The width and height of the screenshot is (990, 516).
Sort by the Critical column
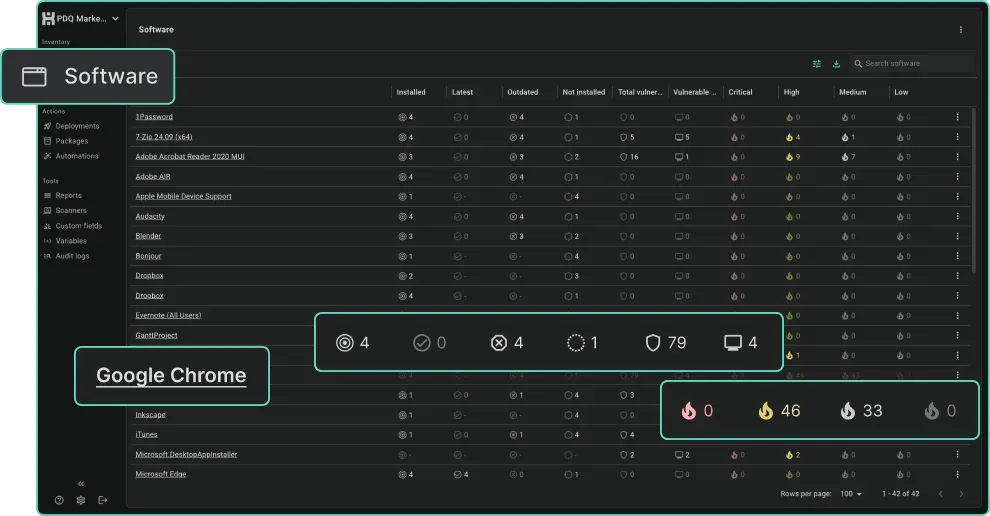click(740, 92)
